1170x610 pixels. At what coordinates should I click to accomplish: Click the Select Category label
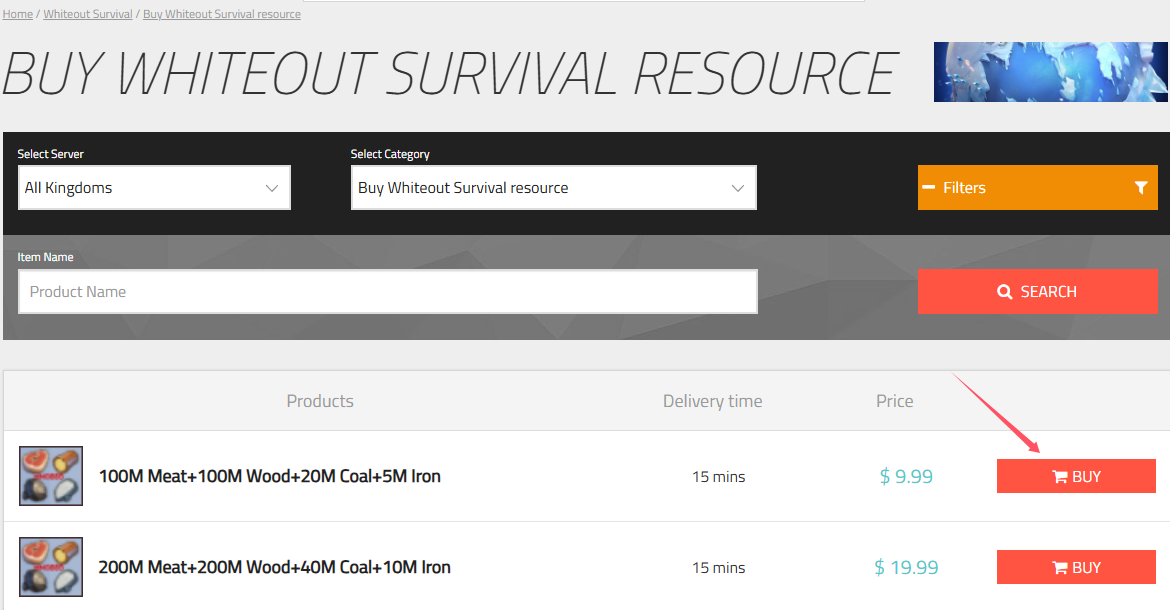[390, 154]
